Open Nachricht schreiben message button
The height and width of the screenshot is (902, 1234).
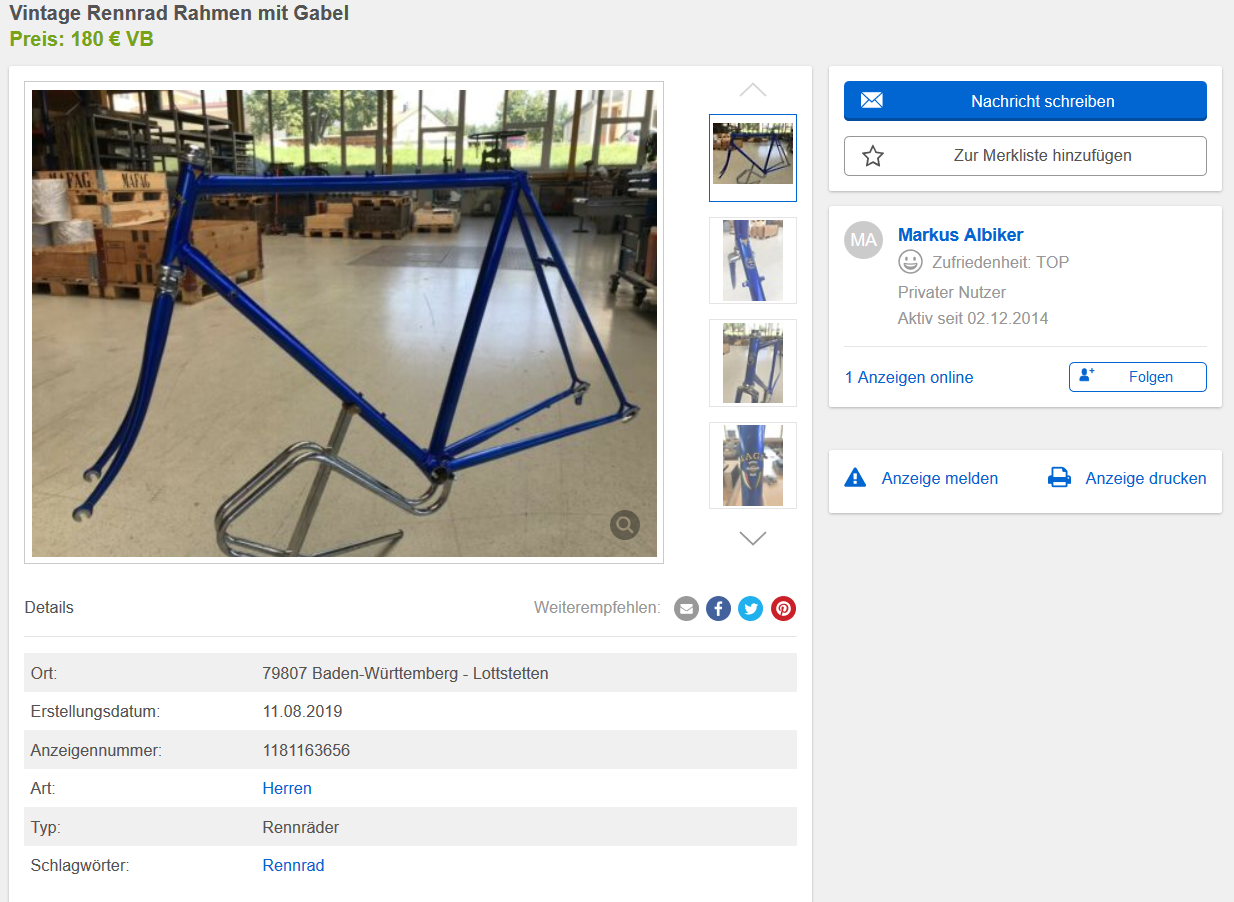(x=1025, y=101)
